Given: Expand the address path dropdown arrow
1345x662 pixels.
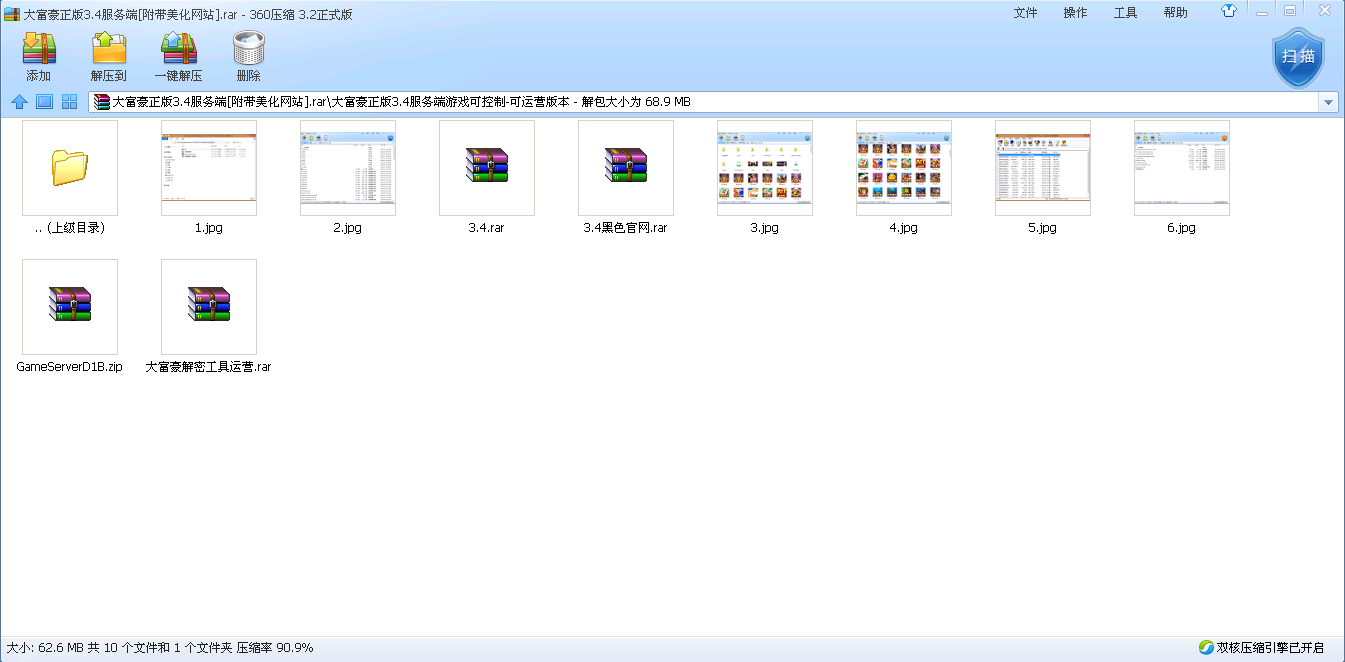Looking at the screenshot, I should pos(1328,102).
